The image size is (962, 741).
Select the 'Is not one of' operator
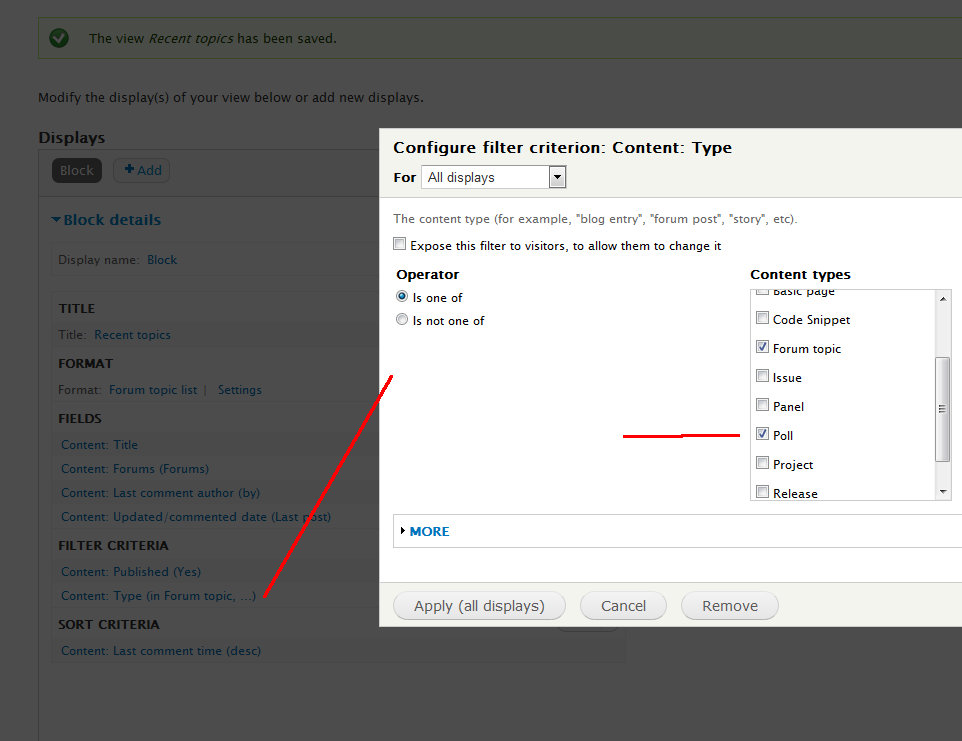402,320
